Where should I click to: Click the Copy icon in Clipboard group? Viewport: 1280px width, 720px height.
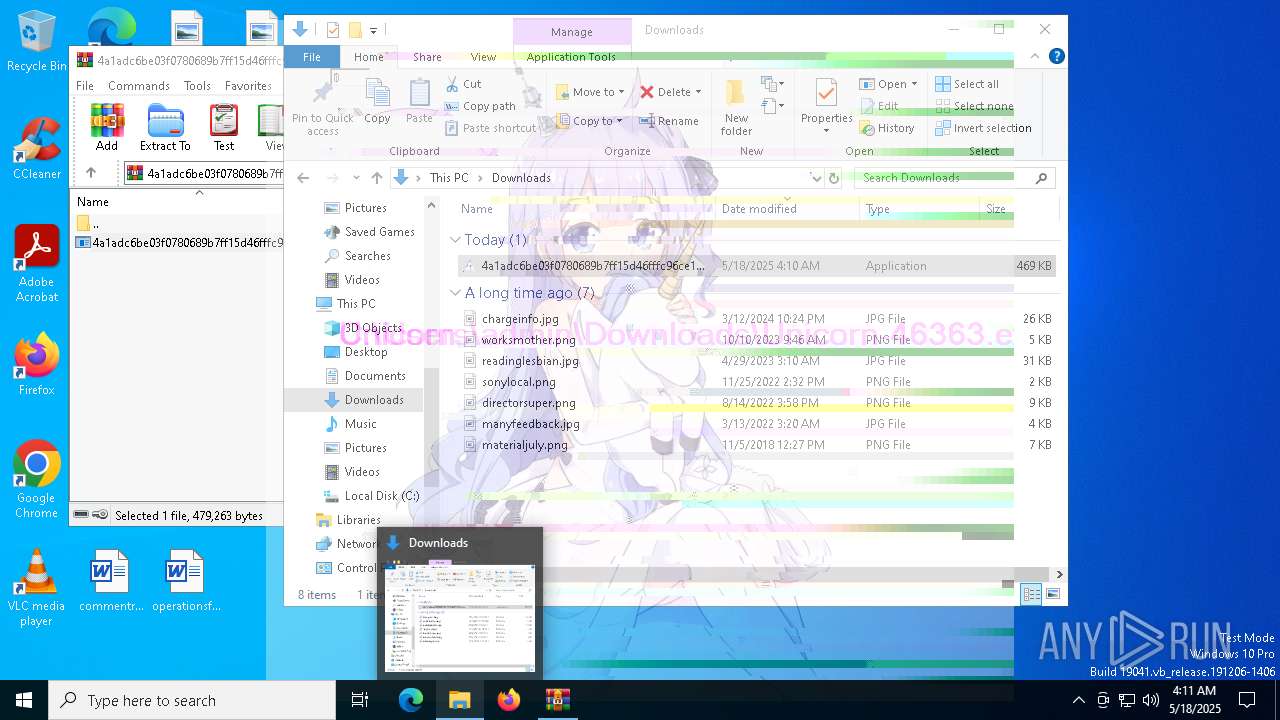(x=377, y=94)
